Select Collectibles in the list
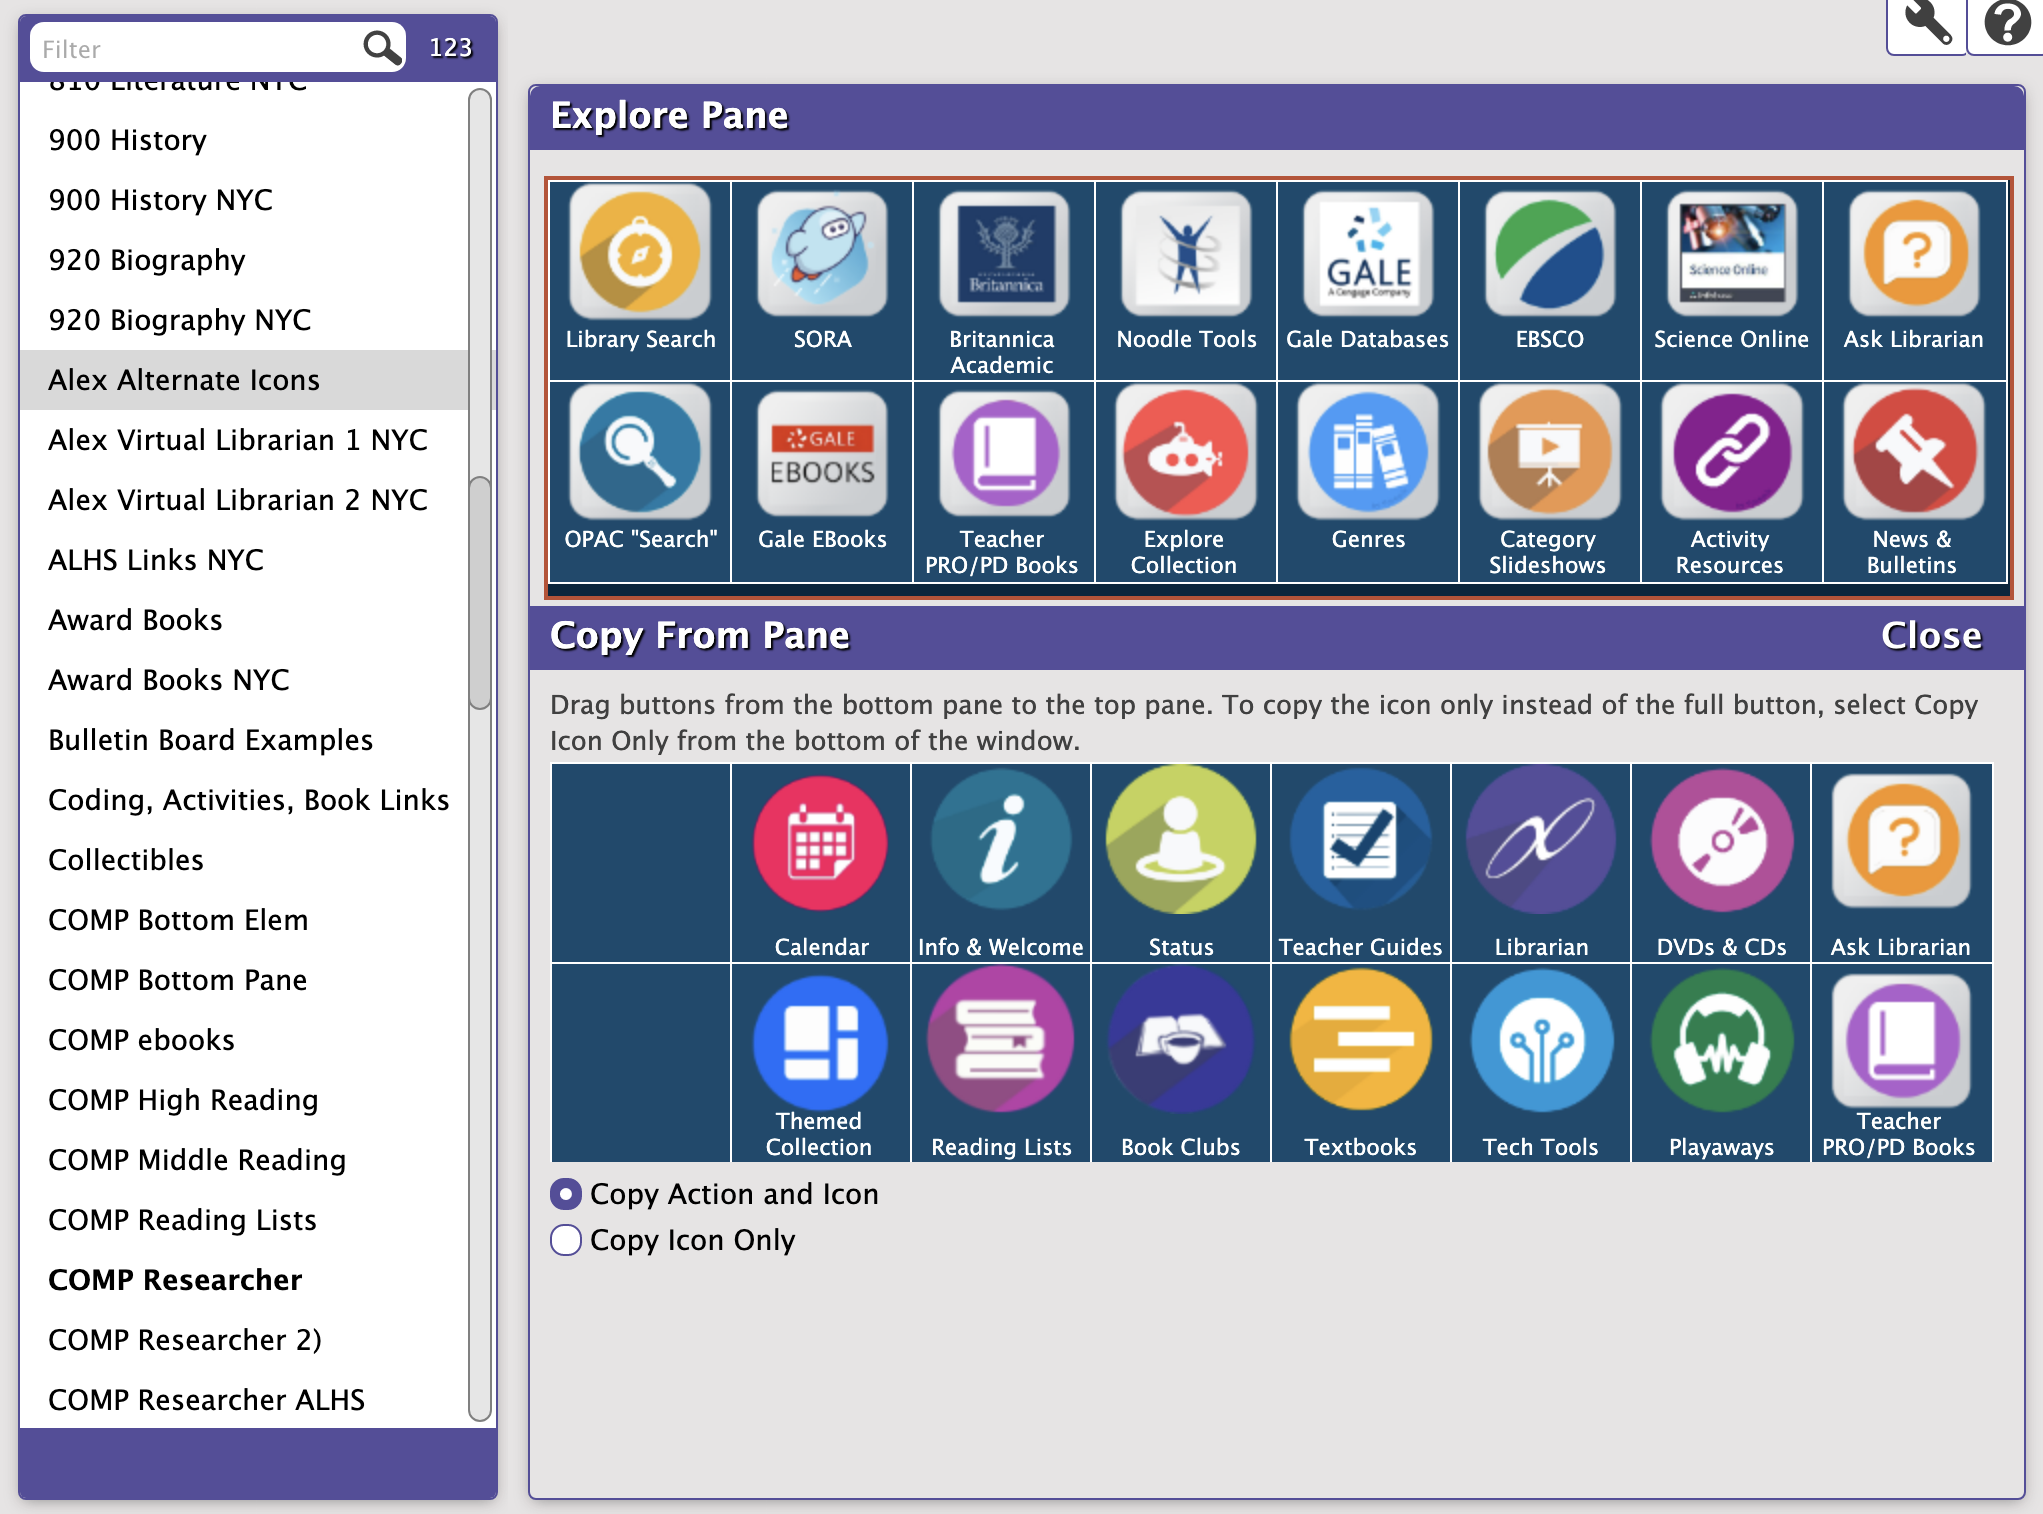The width and height of the screenshot is (2043, 1514). click(x=244, y=860)
